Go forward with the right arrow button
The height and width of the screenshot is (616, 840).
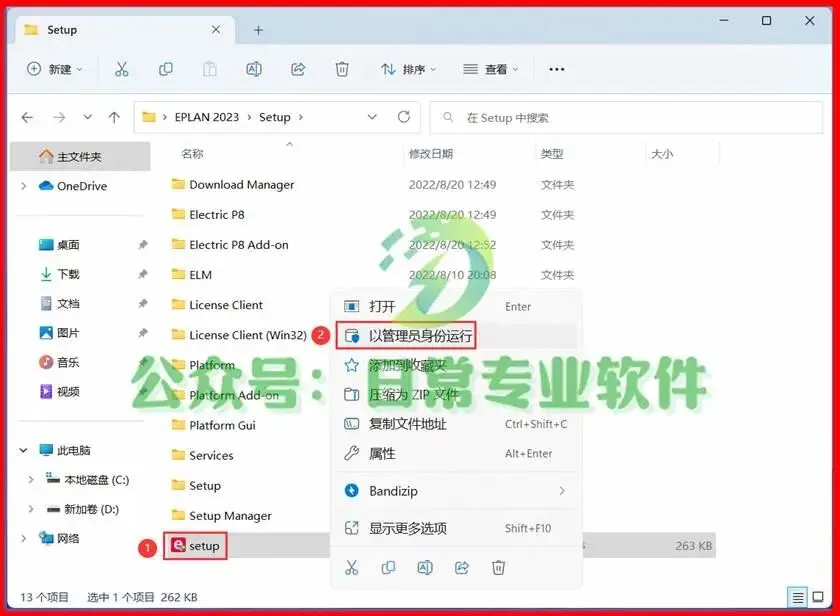coord(59,117)
